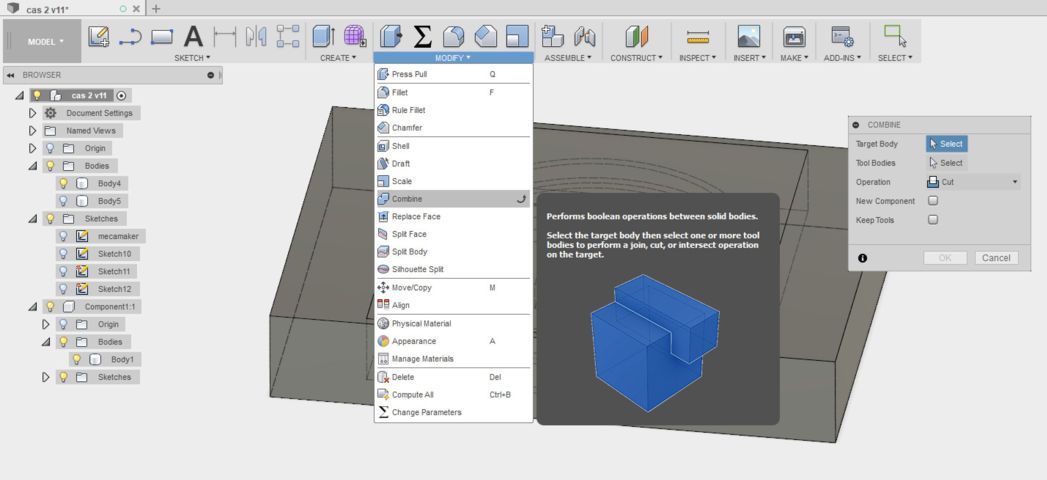The image size is (1047, 480).
Task: Click Cancel in Combine dialog
Action: (x=996, y=258)
